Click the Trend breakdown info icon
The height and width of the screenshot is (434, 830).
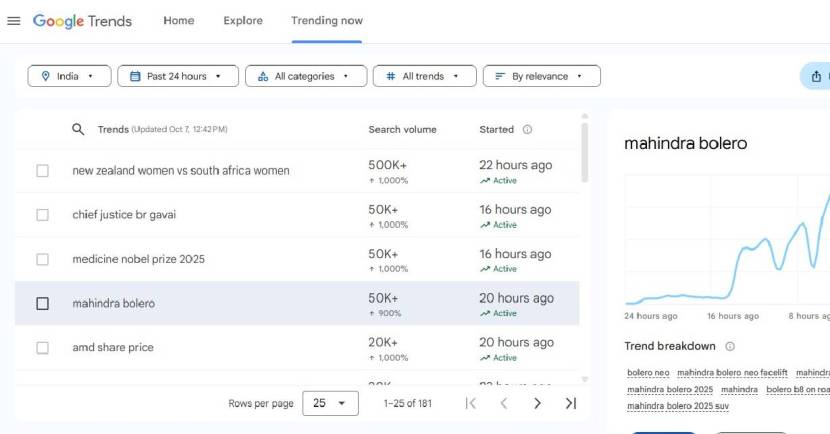pos(730,346)
